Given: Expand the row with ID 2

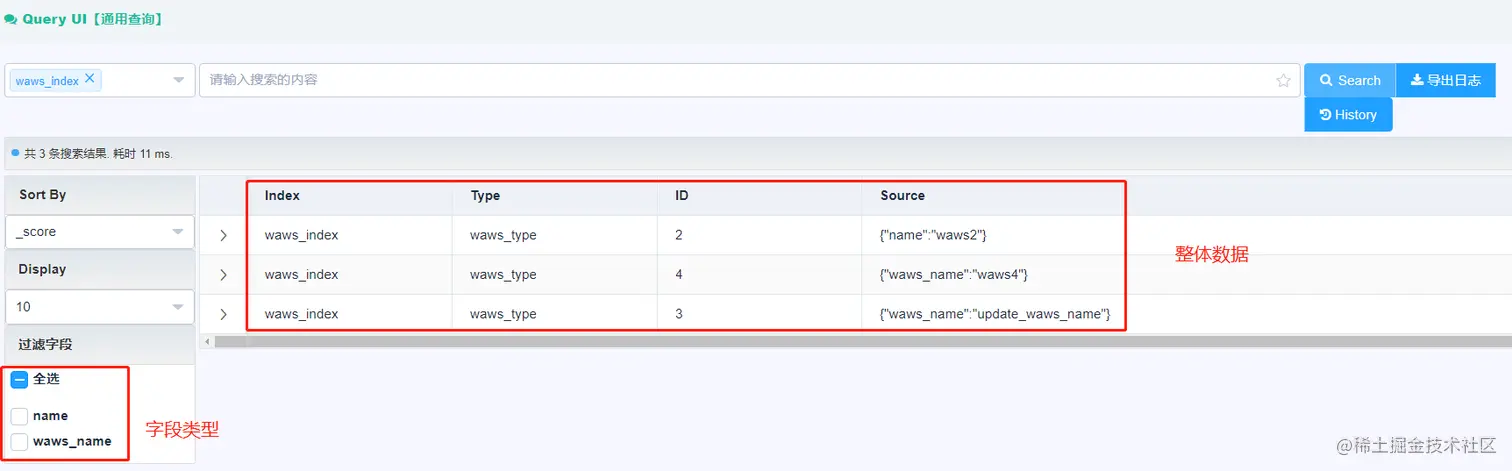Looking at the screenshot, I should click(x=223, y=236).
